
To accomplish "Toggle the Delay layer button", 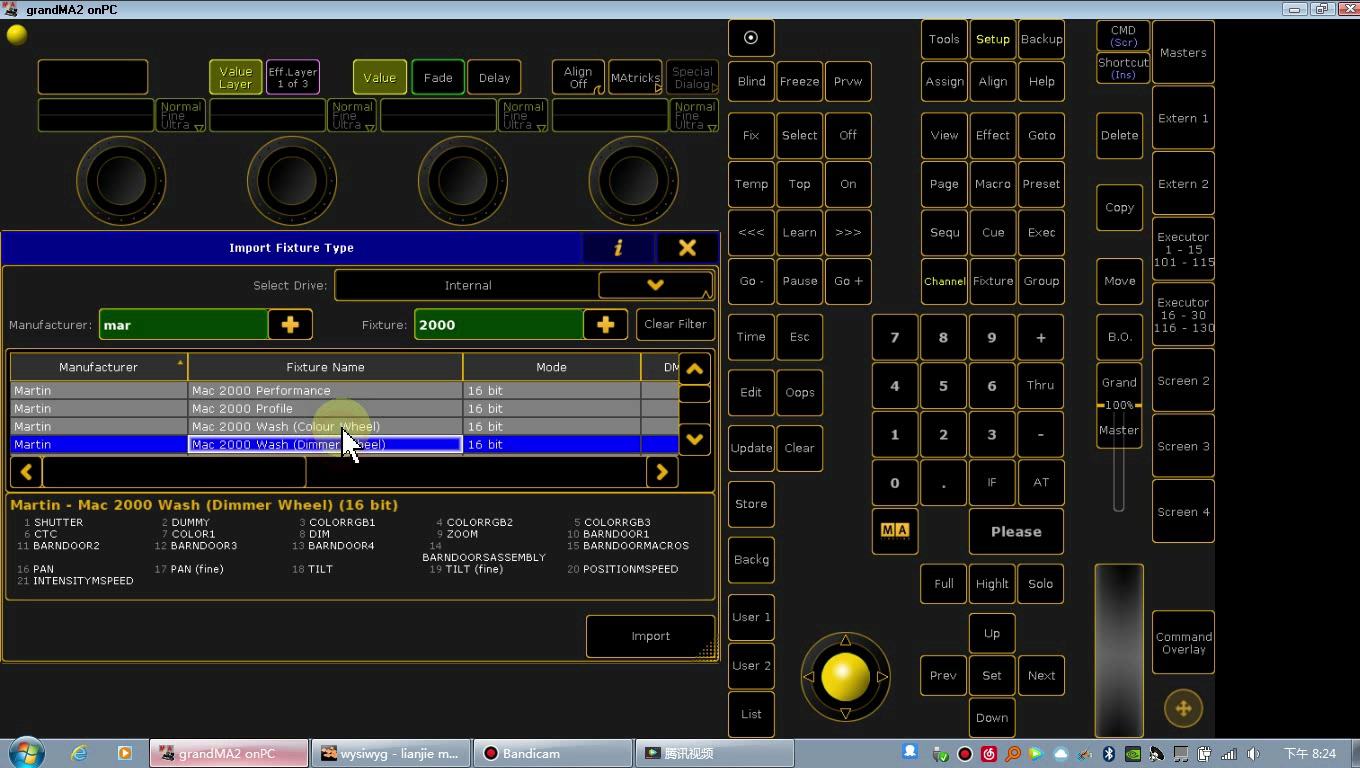I will click(x=494, y=77).
